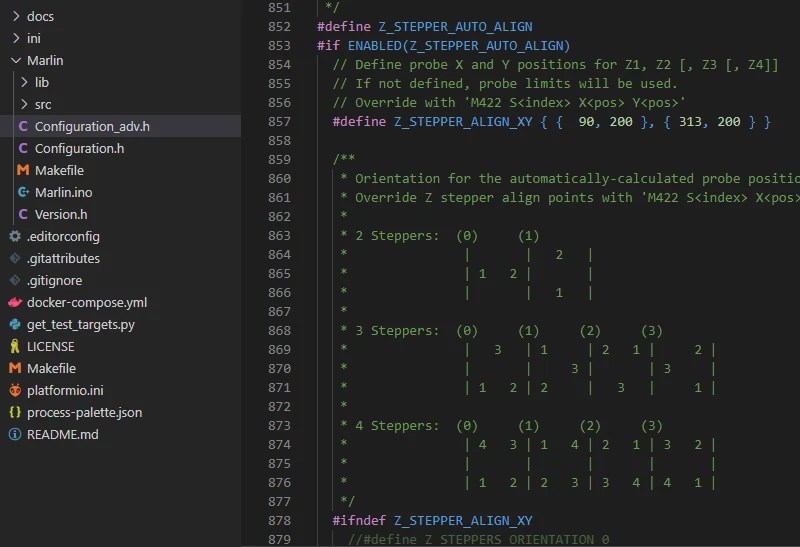Click '4 Steppers:' comment text

[x=397, y=426]
